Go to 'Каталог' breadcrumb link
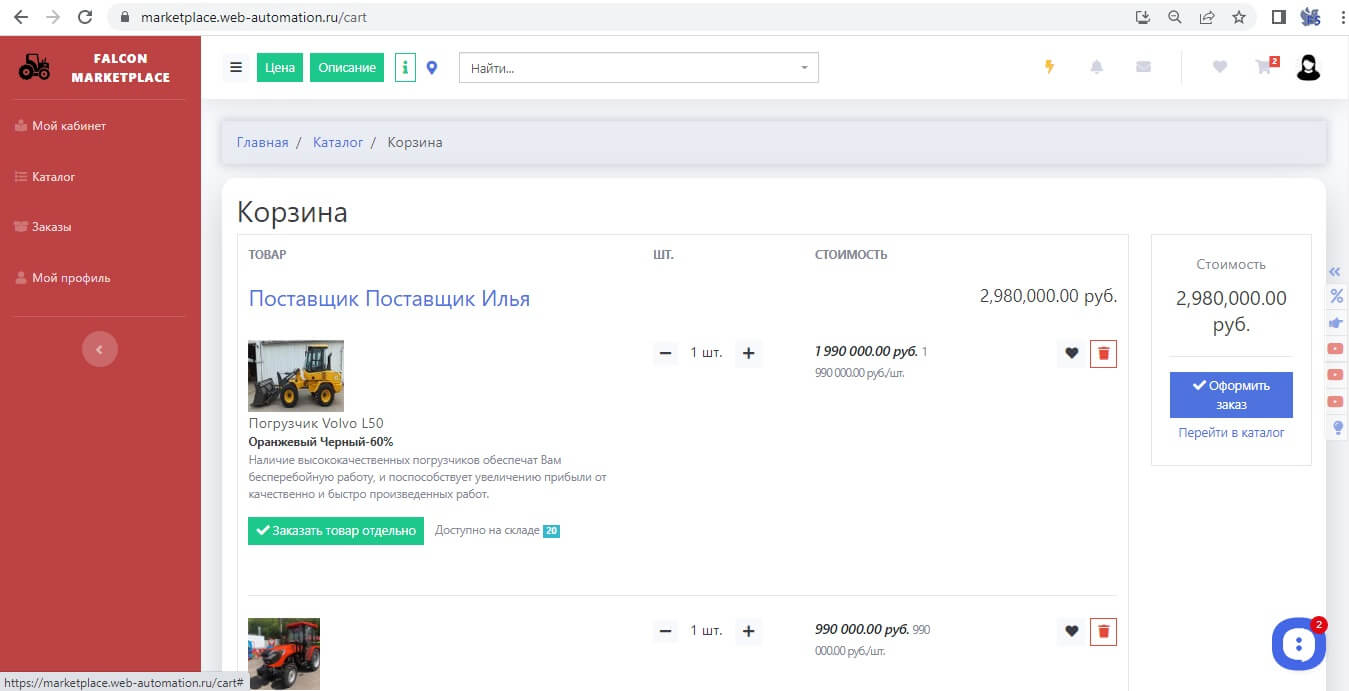1349x691 pixels. (338, 142)
